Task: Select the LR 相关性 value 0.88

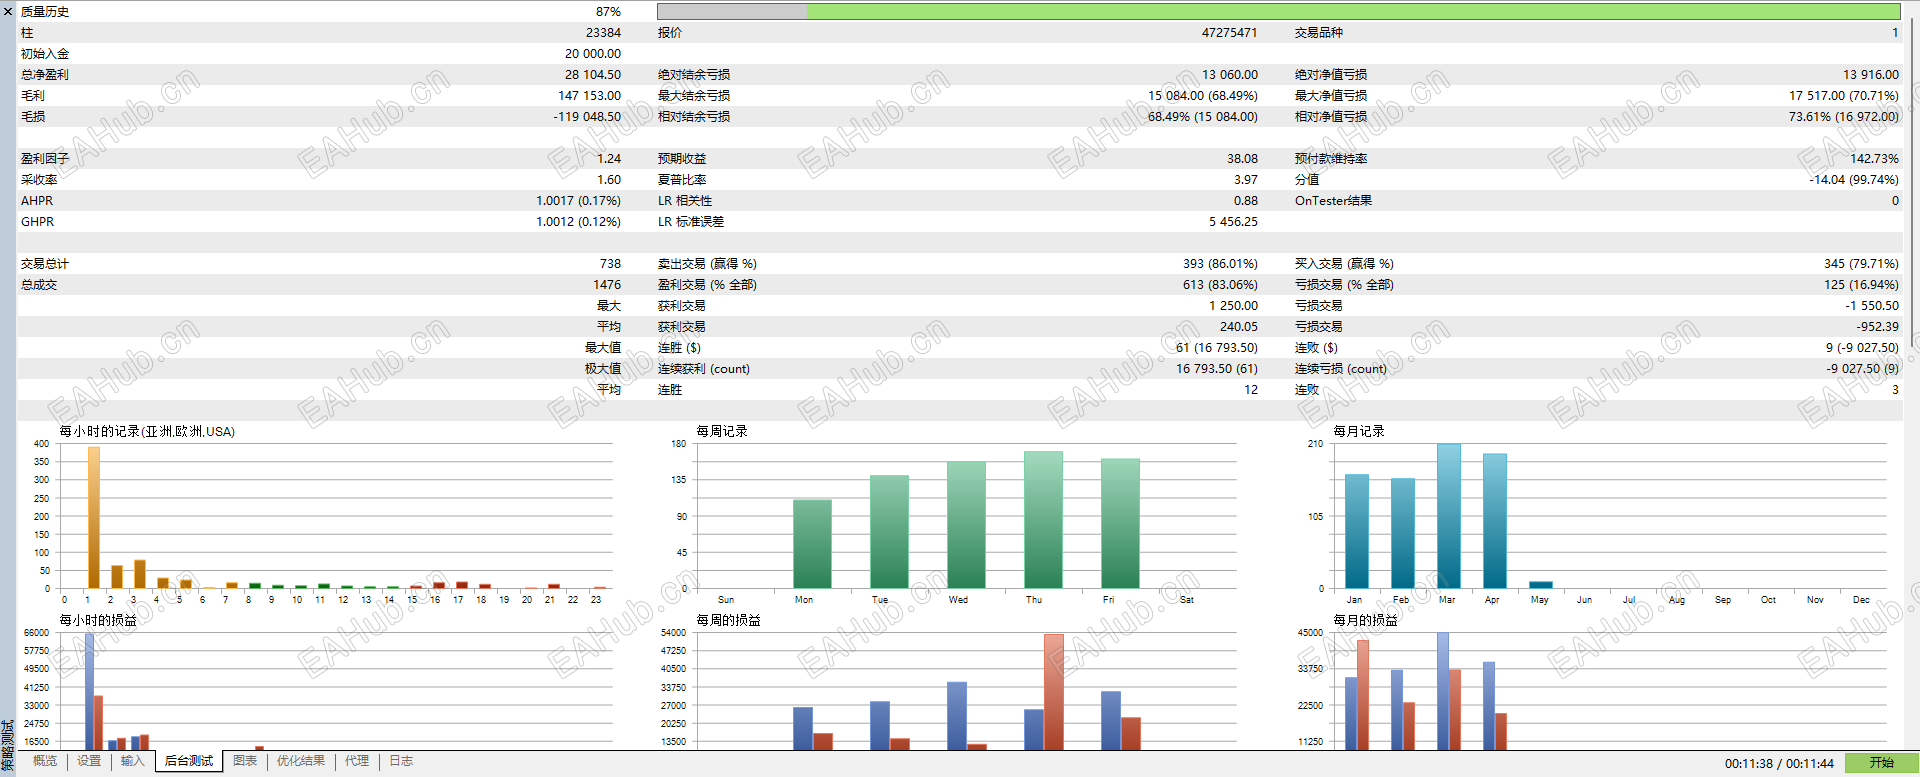Action: tap(1245, 201)
